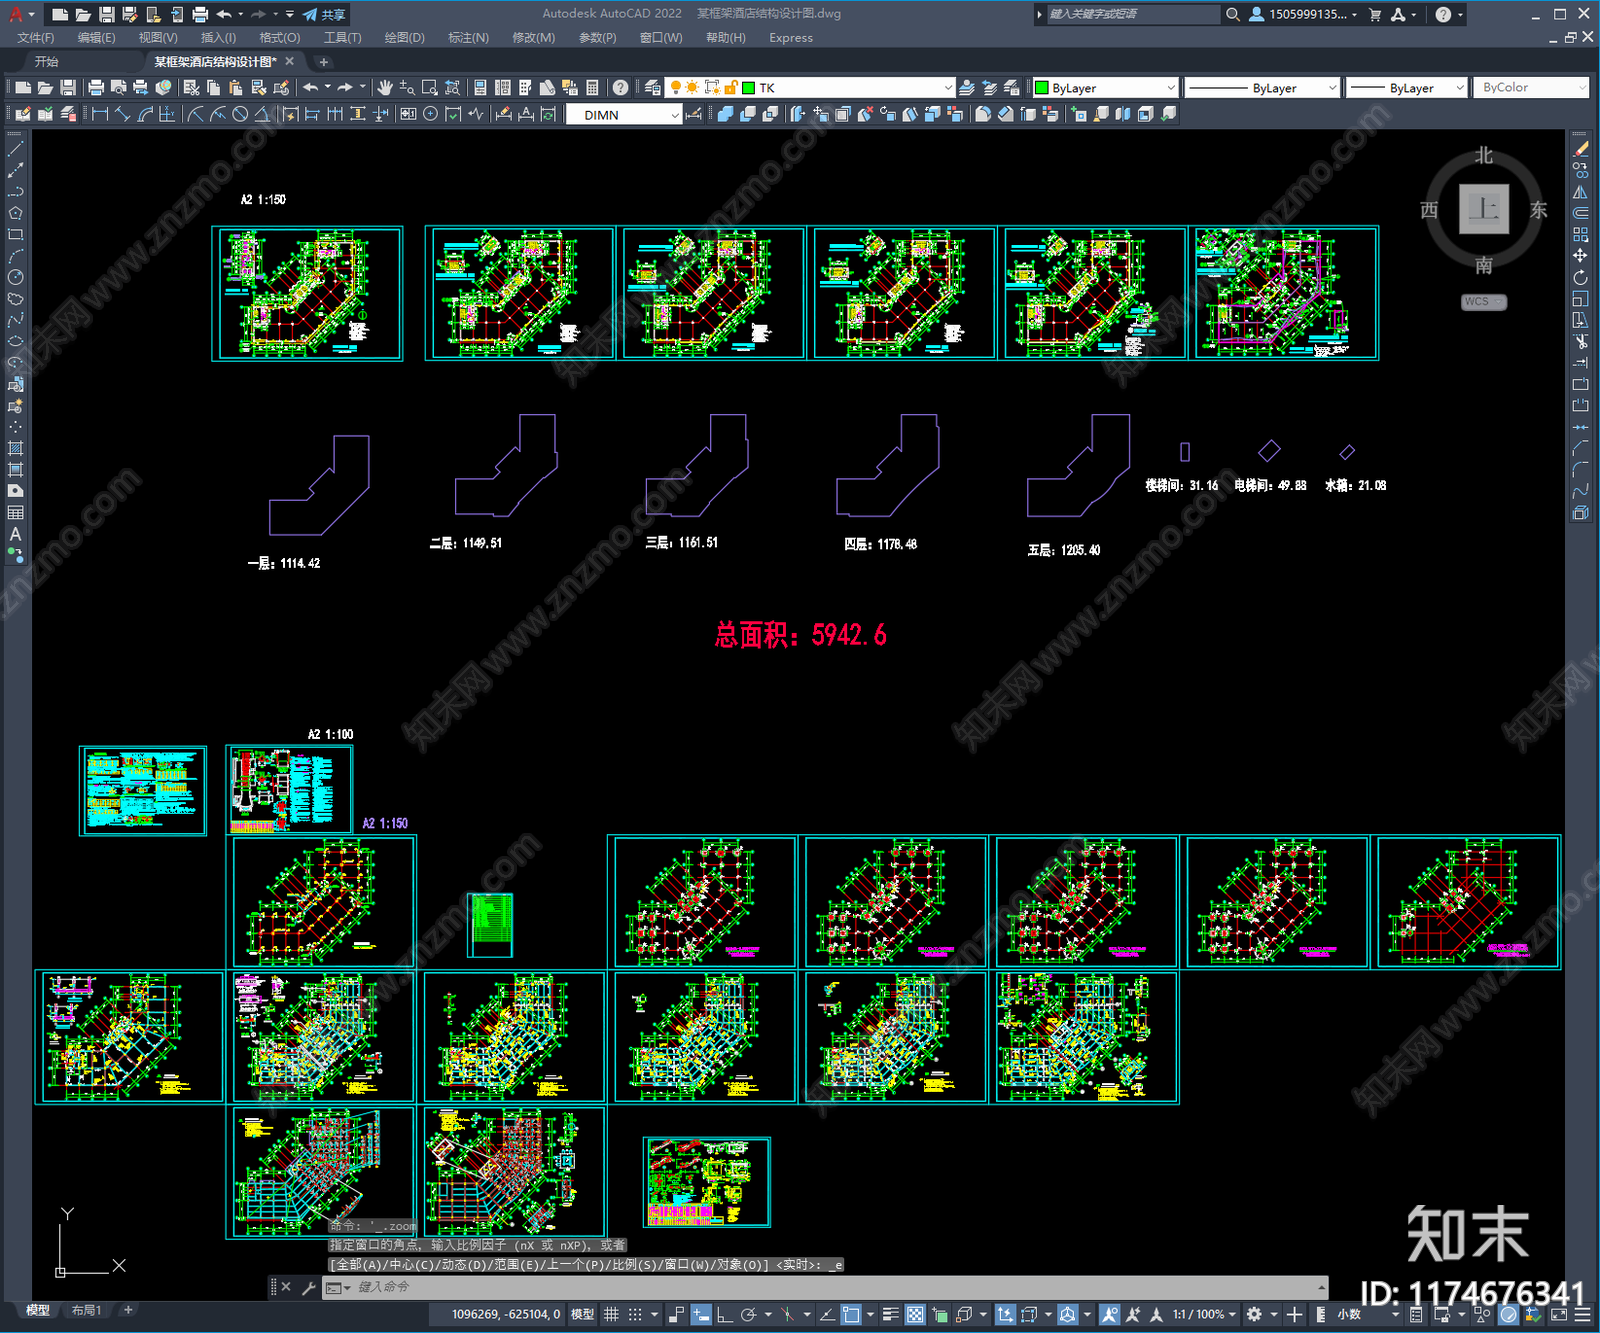Add a new drawing tab with plus
Image resolution: width=1600 pixels, height=1333 pixels.
click(x=323, y=62)
